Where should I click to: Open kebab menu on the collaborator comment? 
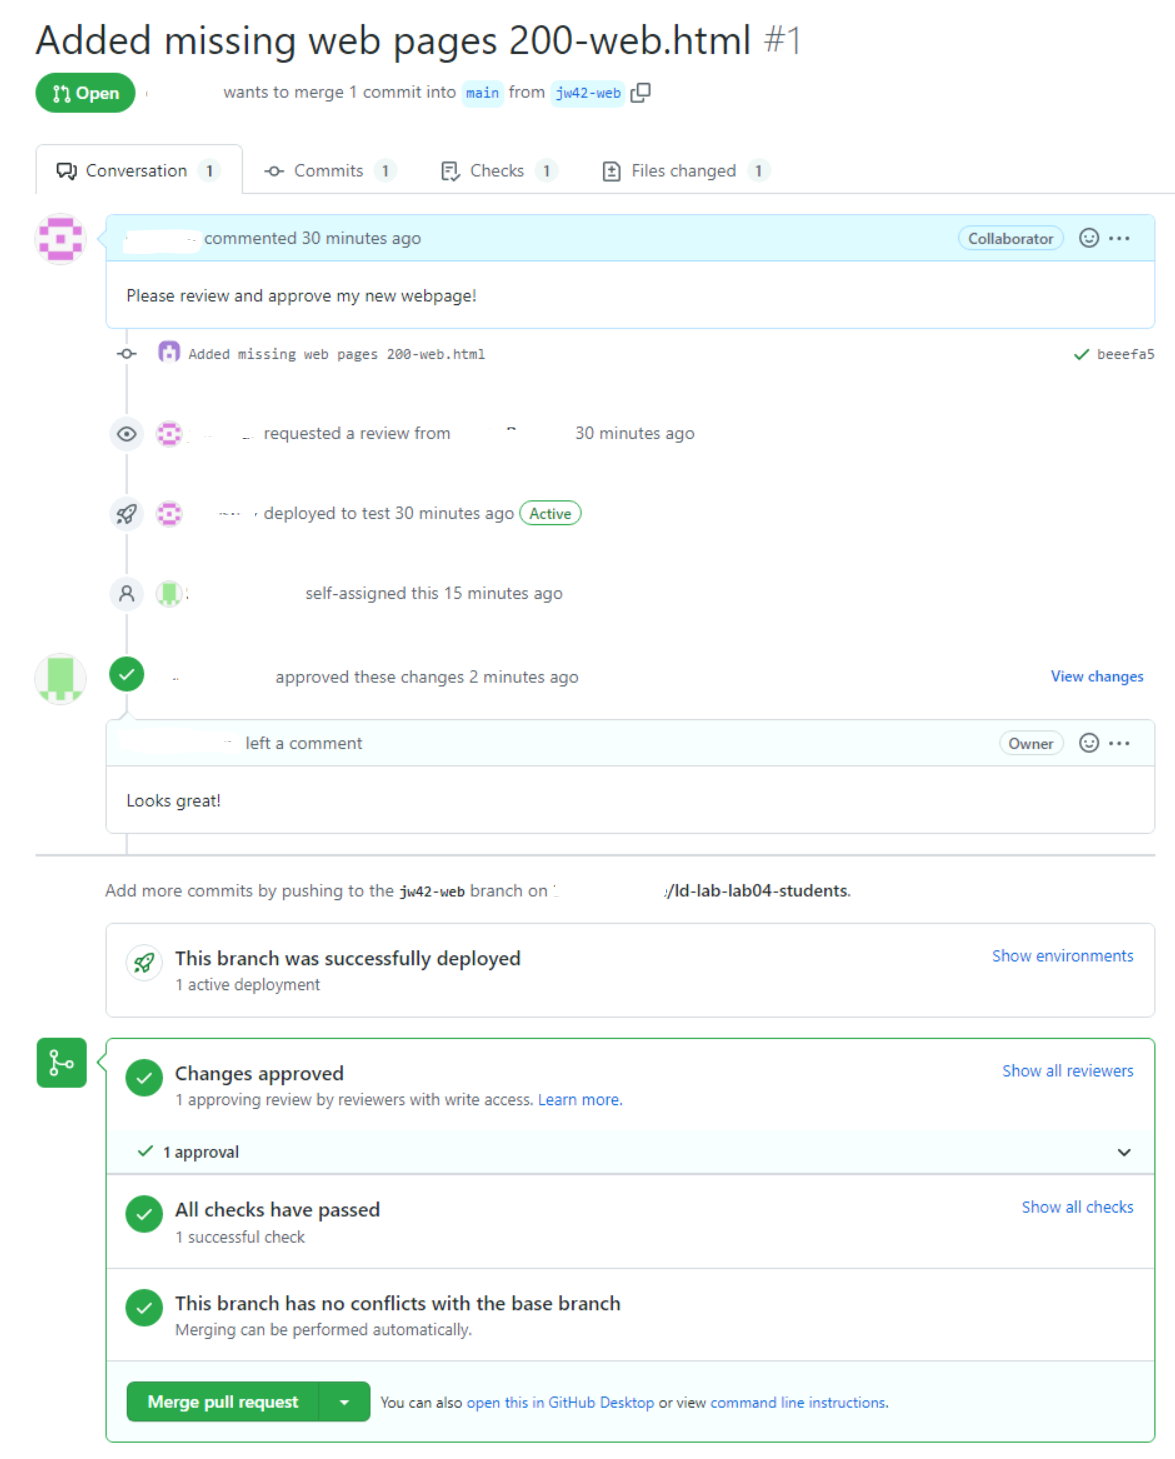(1117, 238)
